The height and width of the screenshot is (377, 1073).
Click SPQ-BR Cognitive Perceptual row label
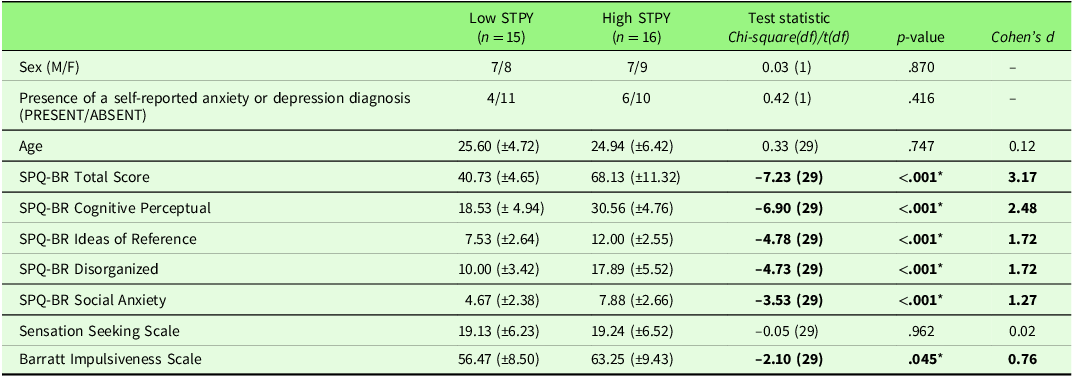94,209
